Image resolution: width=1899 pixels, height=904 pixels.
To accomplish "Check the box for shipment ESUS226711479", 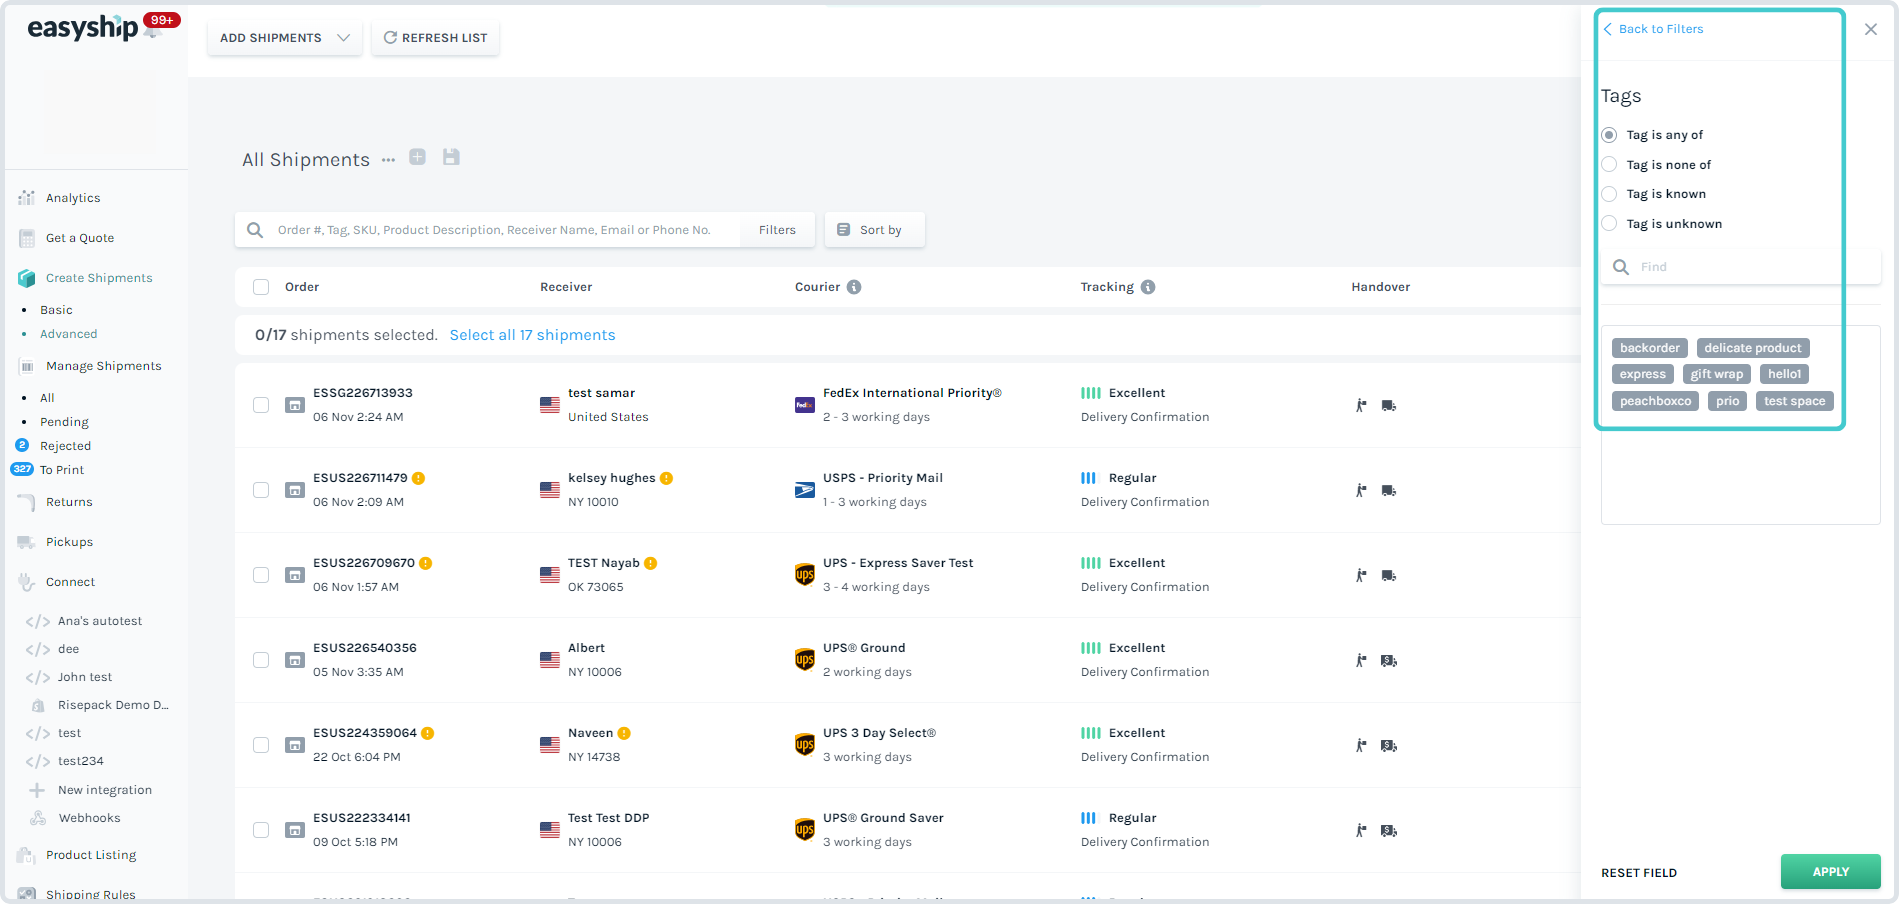I will pos(261,490).
